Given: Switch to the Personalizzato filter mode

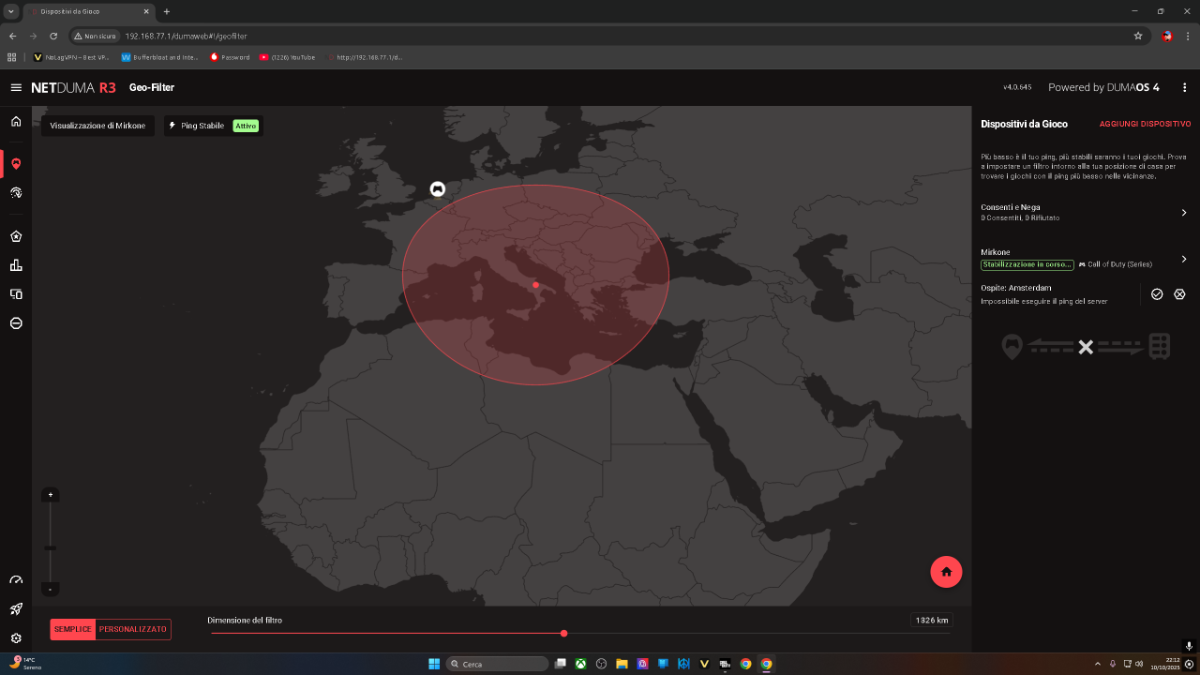Looking at the screenshot, I should (133, 629).
